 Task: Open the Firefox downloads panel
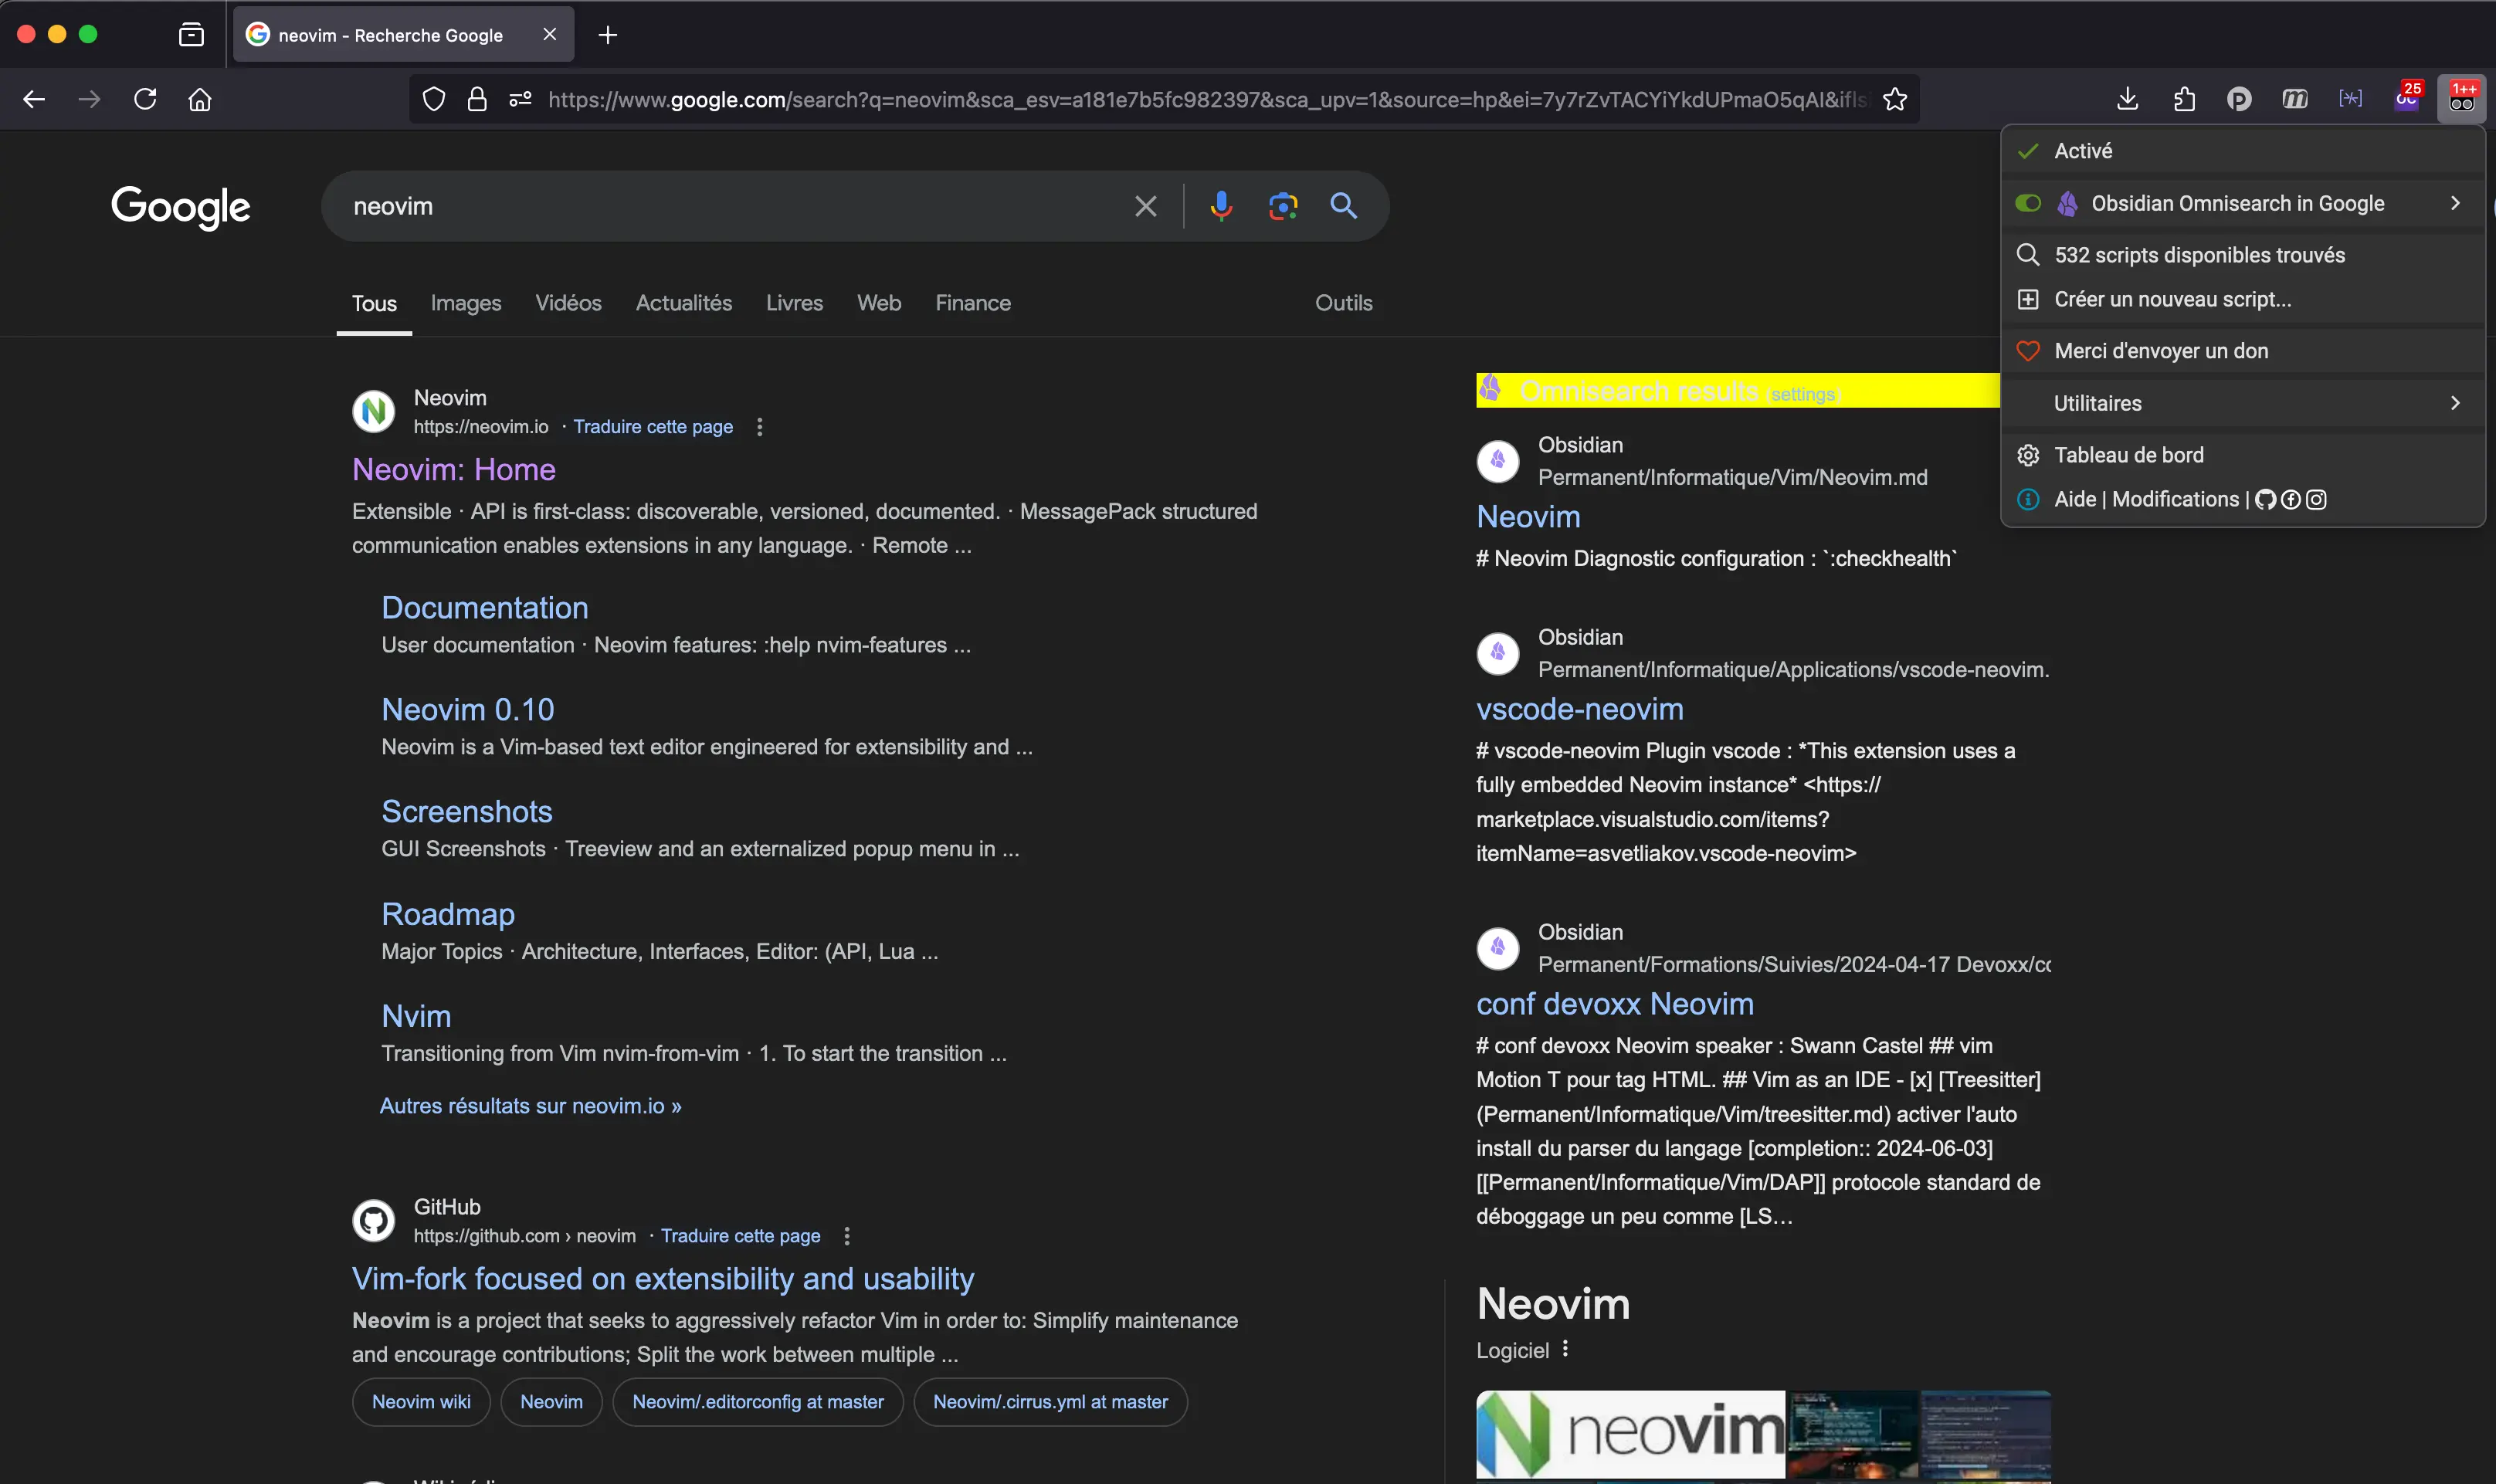[2127, 99]
